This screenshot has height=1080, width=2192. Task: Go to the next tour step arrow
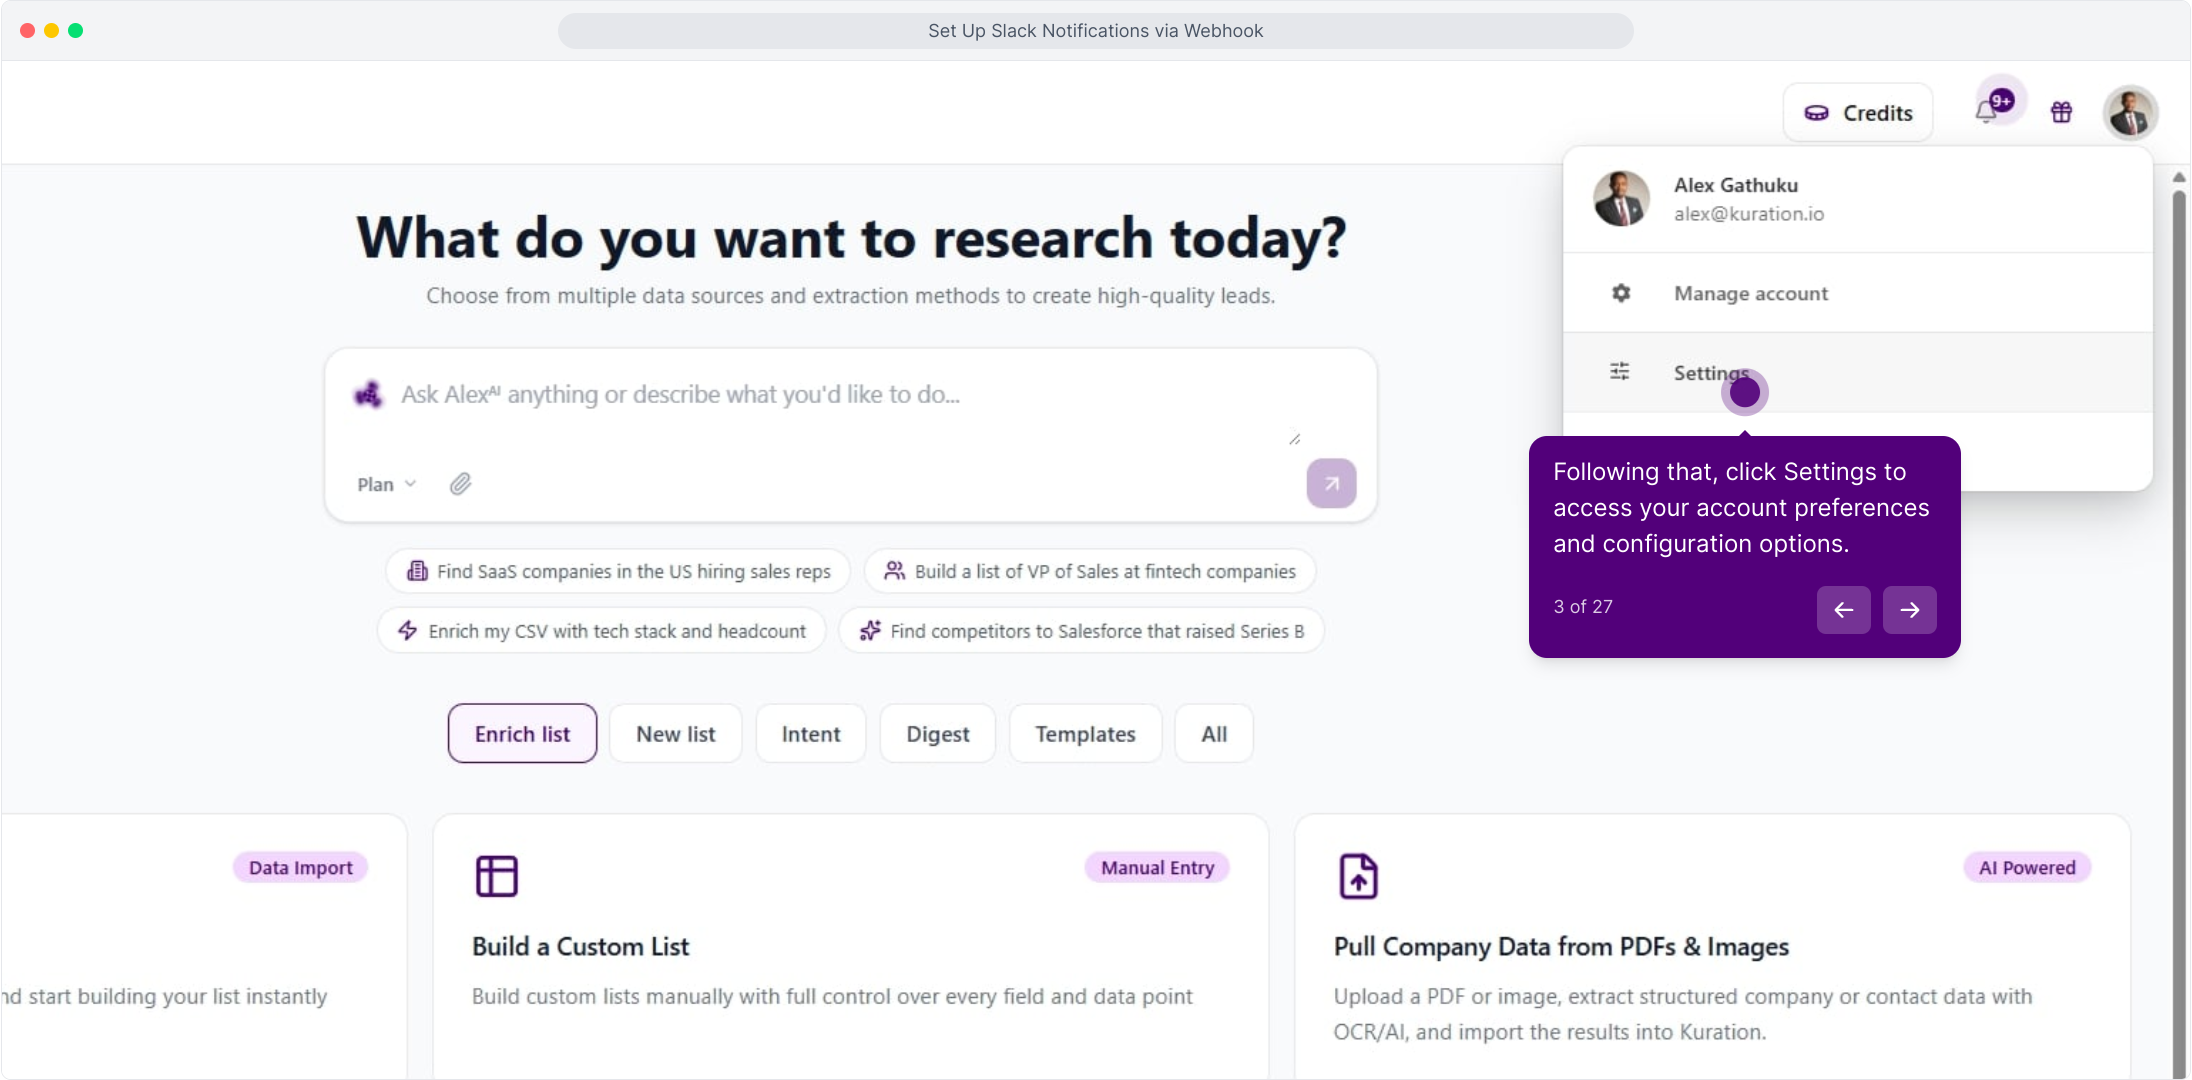pyautogui.click(x=1909, y=610)
